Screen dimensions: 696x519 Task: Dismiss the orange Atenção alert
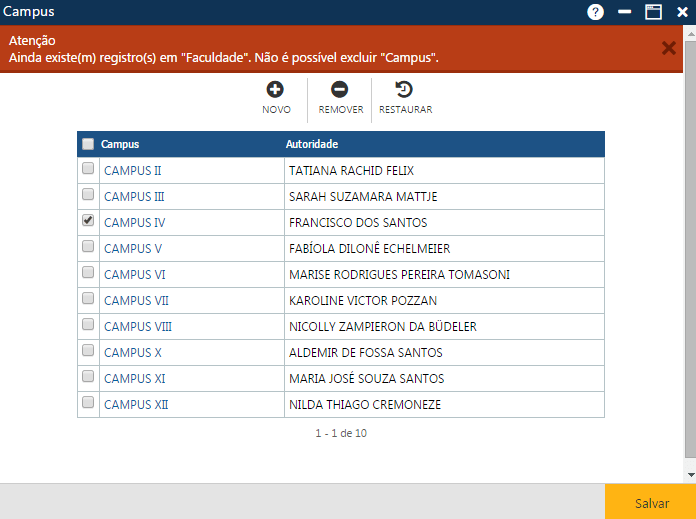pos(669,48)
